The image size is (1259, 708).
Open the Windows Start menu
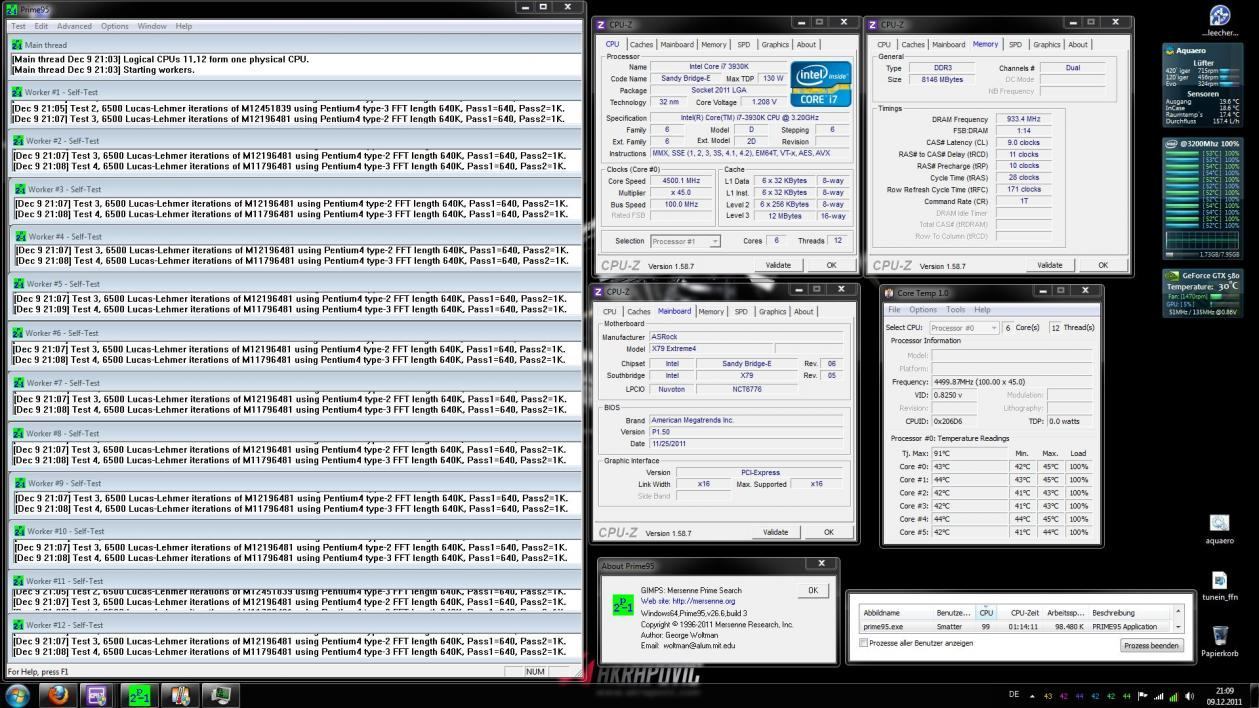18,695
